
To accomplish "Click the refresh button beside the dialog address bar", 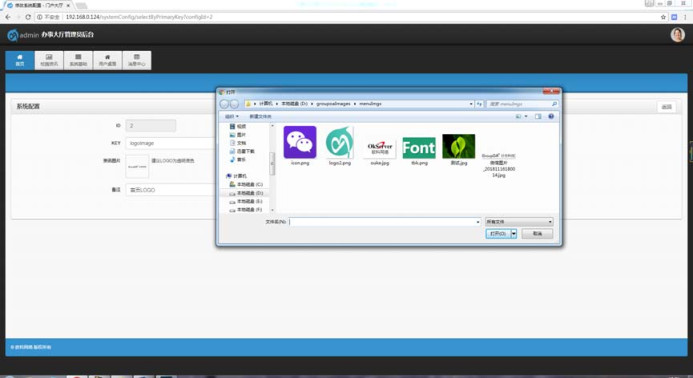I will pyautogui.click(x=479, y=104).
